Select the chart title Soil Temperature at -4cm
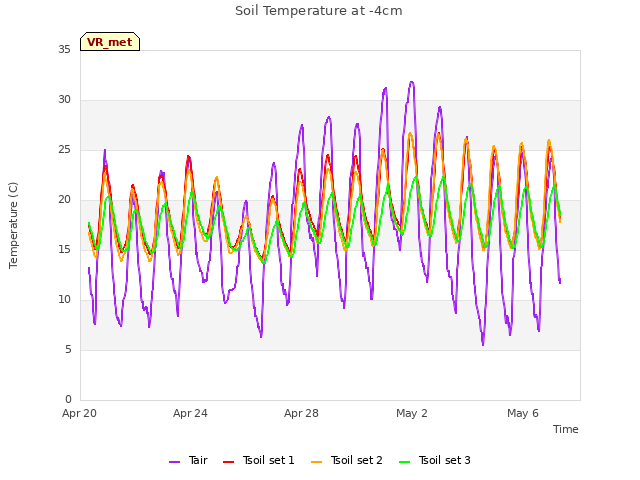This screenshot has height=480, width=640. [319, 11]
